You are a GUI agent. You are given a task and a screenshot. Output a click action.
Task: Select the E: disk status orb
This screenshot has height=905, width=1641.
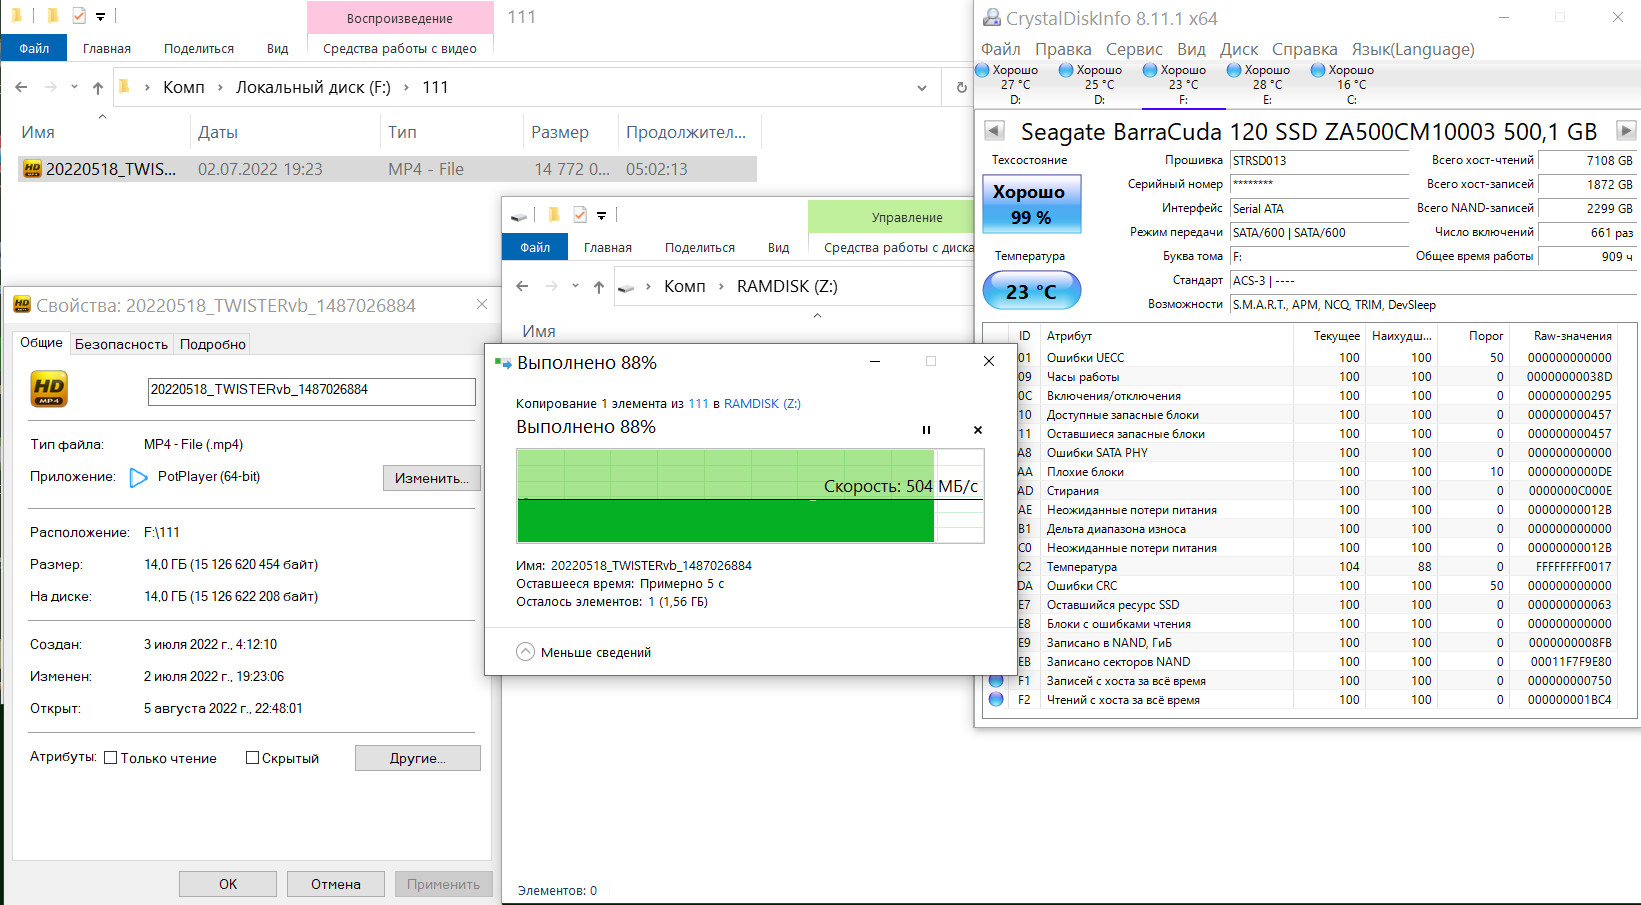[1235, 70]
